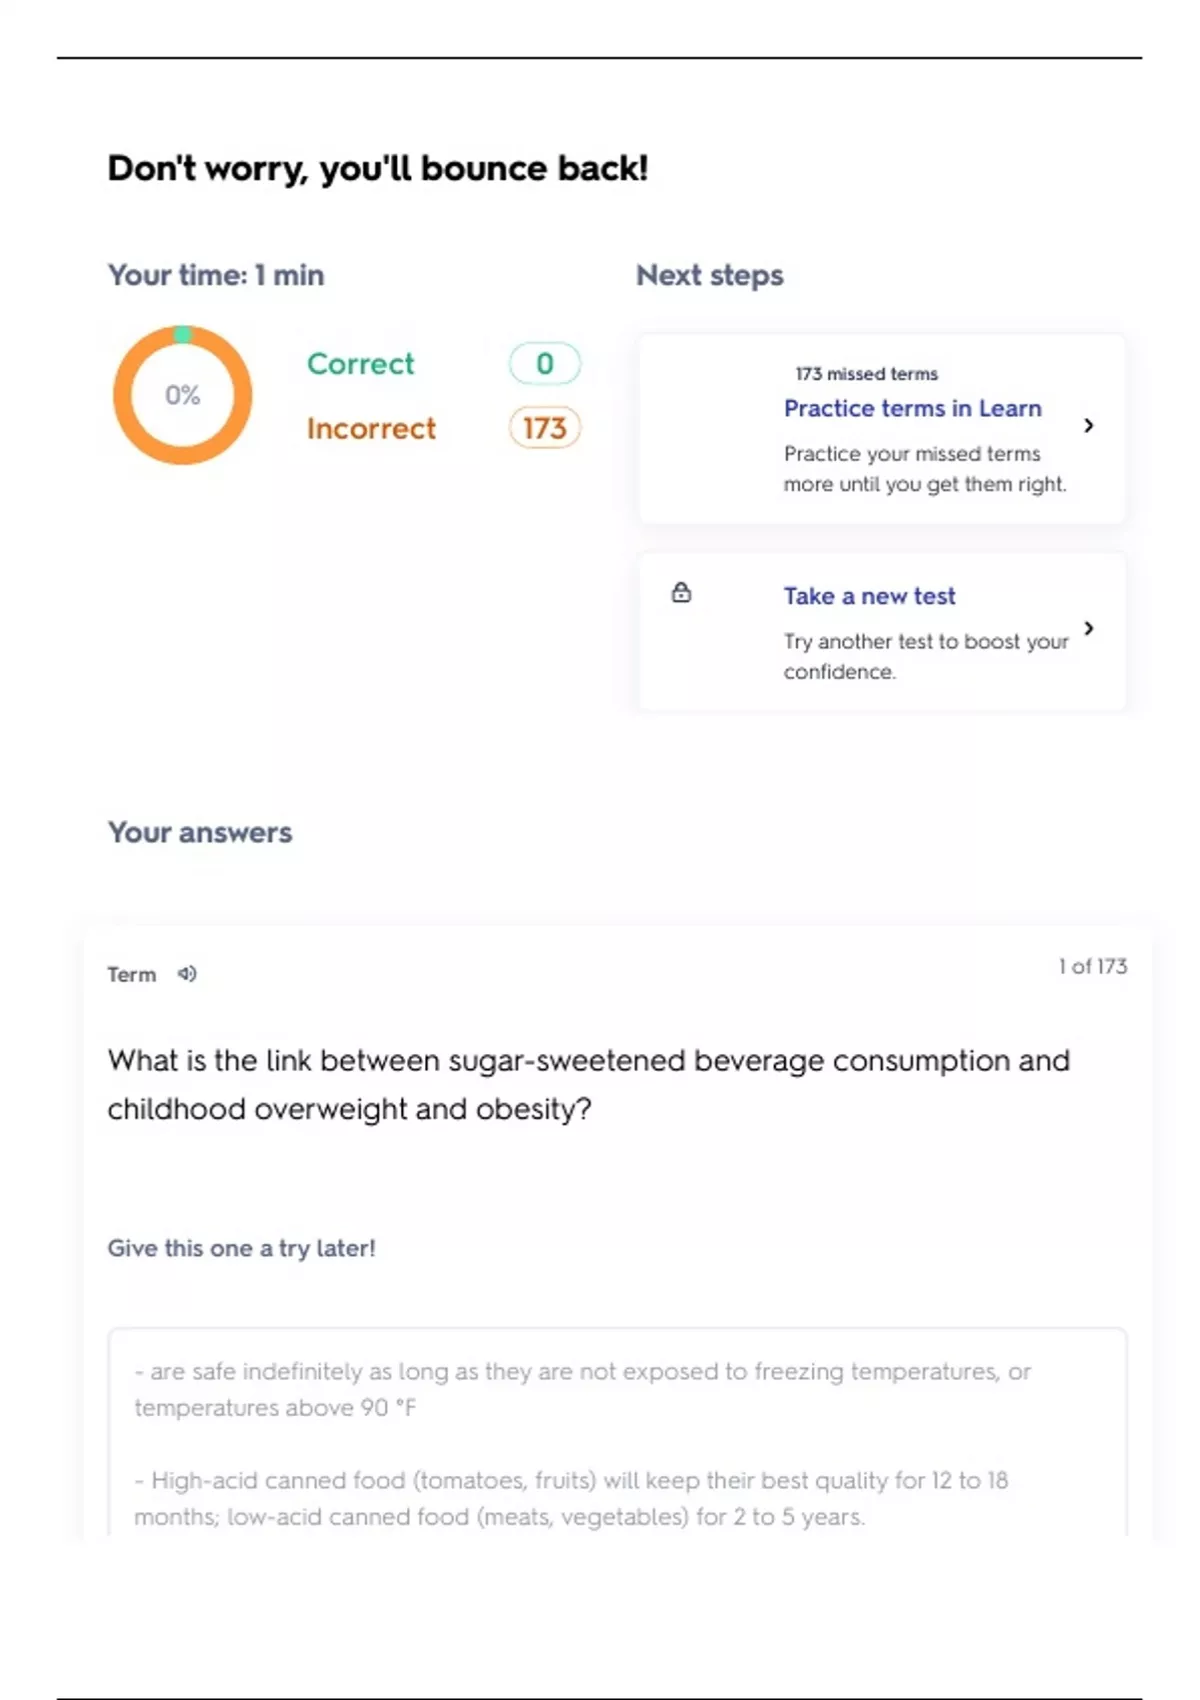
Task: Click the Next steps heading
Action: pos(709,275)
